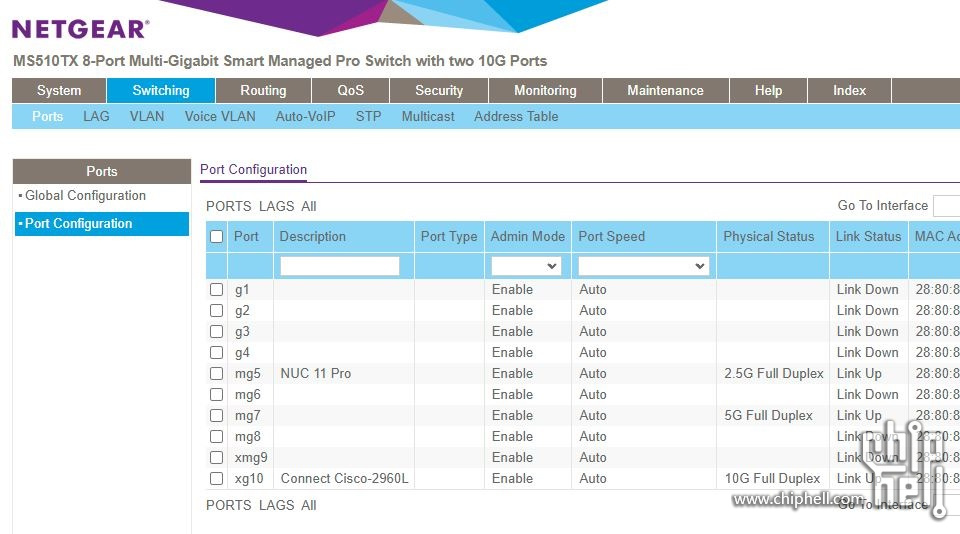Open the LAG submenu

pyautogui.click(x=96, y=116)
